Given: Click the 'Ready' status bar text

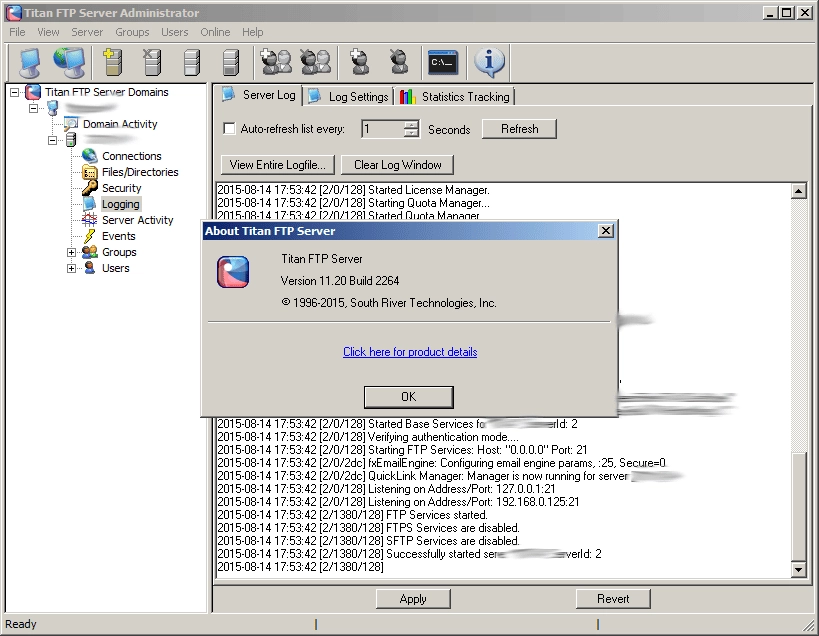Looking at the screenshot, I should point(21,624).
